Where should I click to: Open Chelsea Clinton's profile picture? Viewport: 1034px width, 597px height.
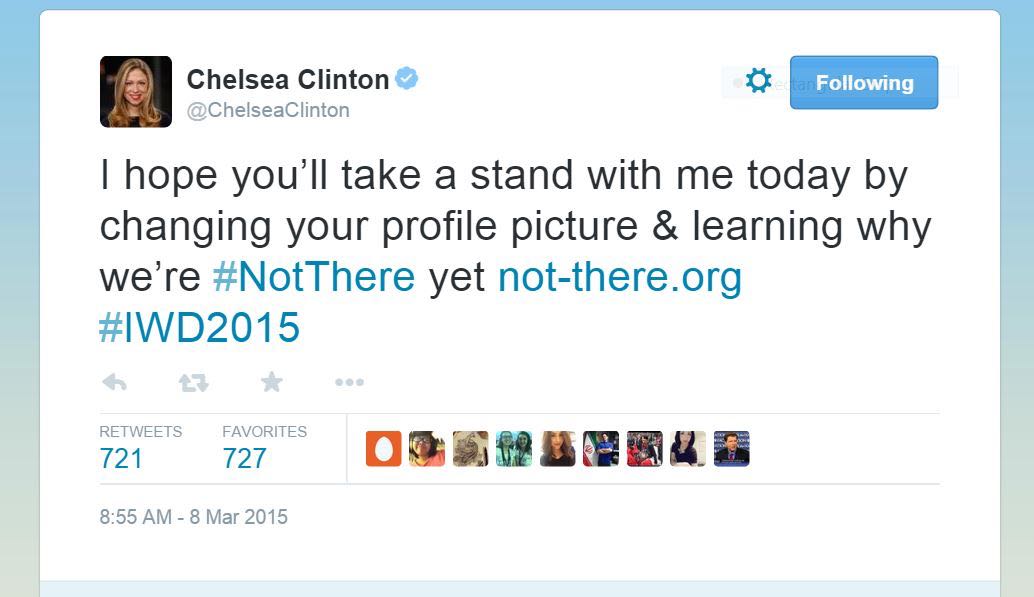(x=136, y=92)
